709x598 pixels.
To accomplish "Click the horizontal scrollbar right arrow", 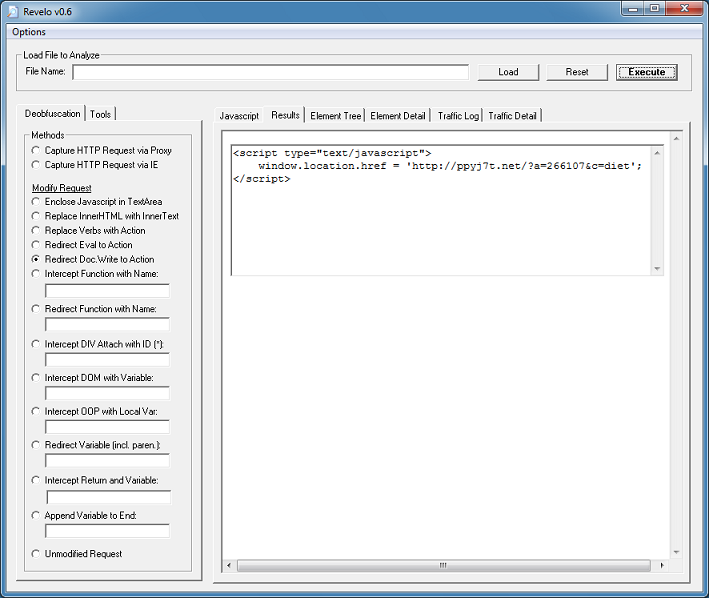I will [661, 565].
